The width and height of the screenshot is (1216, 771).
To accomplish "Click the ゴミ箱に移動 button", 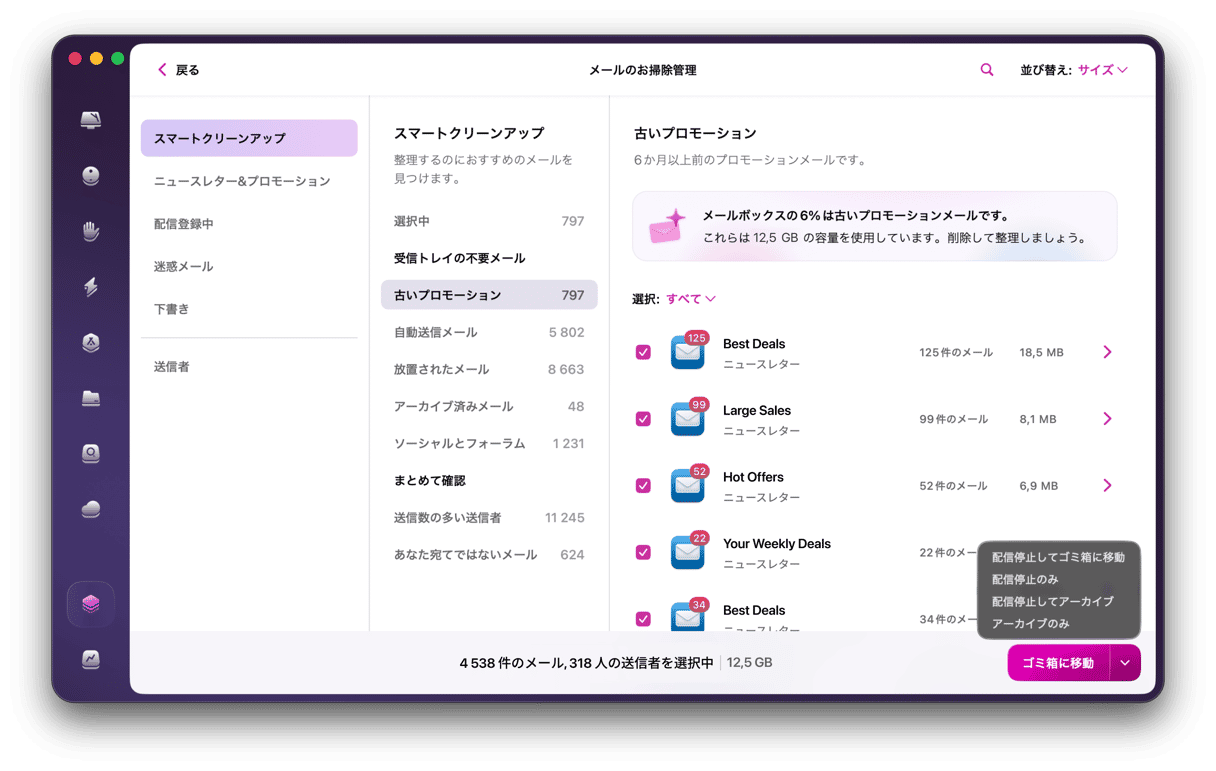I will (1059, 663).
